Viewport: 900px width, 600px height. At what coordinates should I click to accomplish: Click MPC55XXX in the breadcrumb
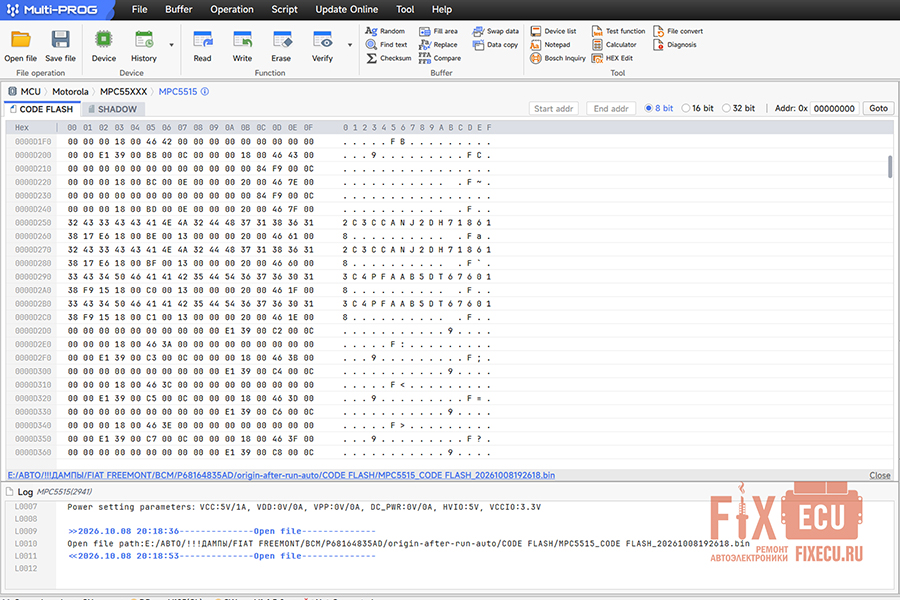(123, 91)
